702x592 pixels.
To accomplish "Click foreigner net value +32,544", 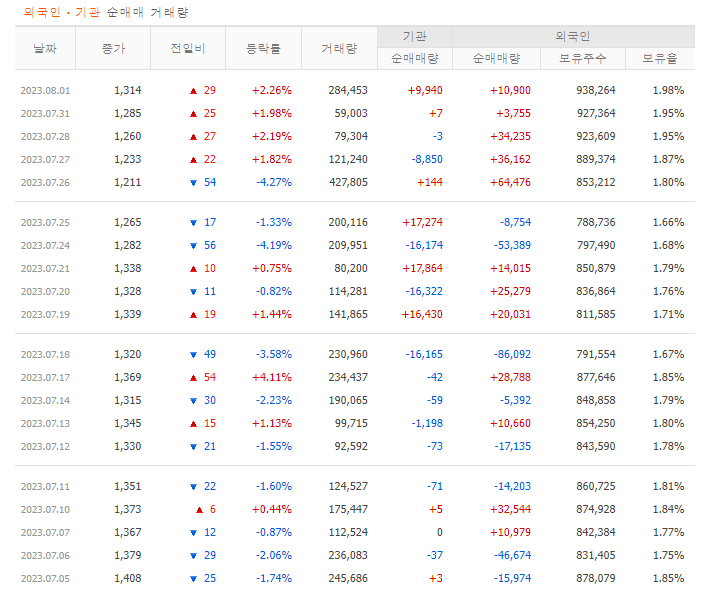I will coord(510,509).
